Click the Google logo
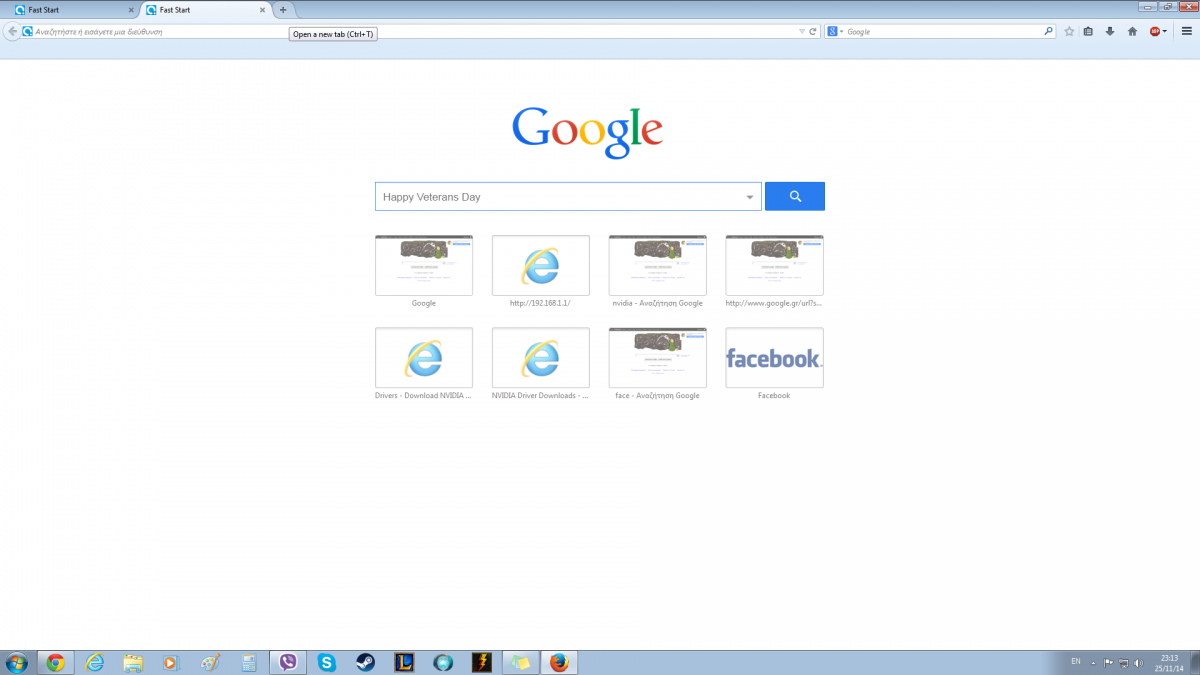This screenshot has width=1200, height=675. (x=587, y=131)
